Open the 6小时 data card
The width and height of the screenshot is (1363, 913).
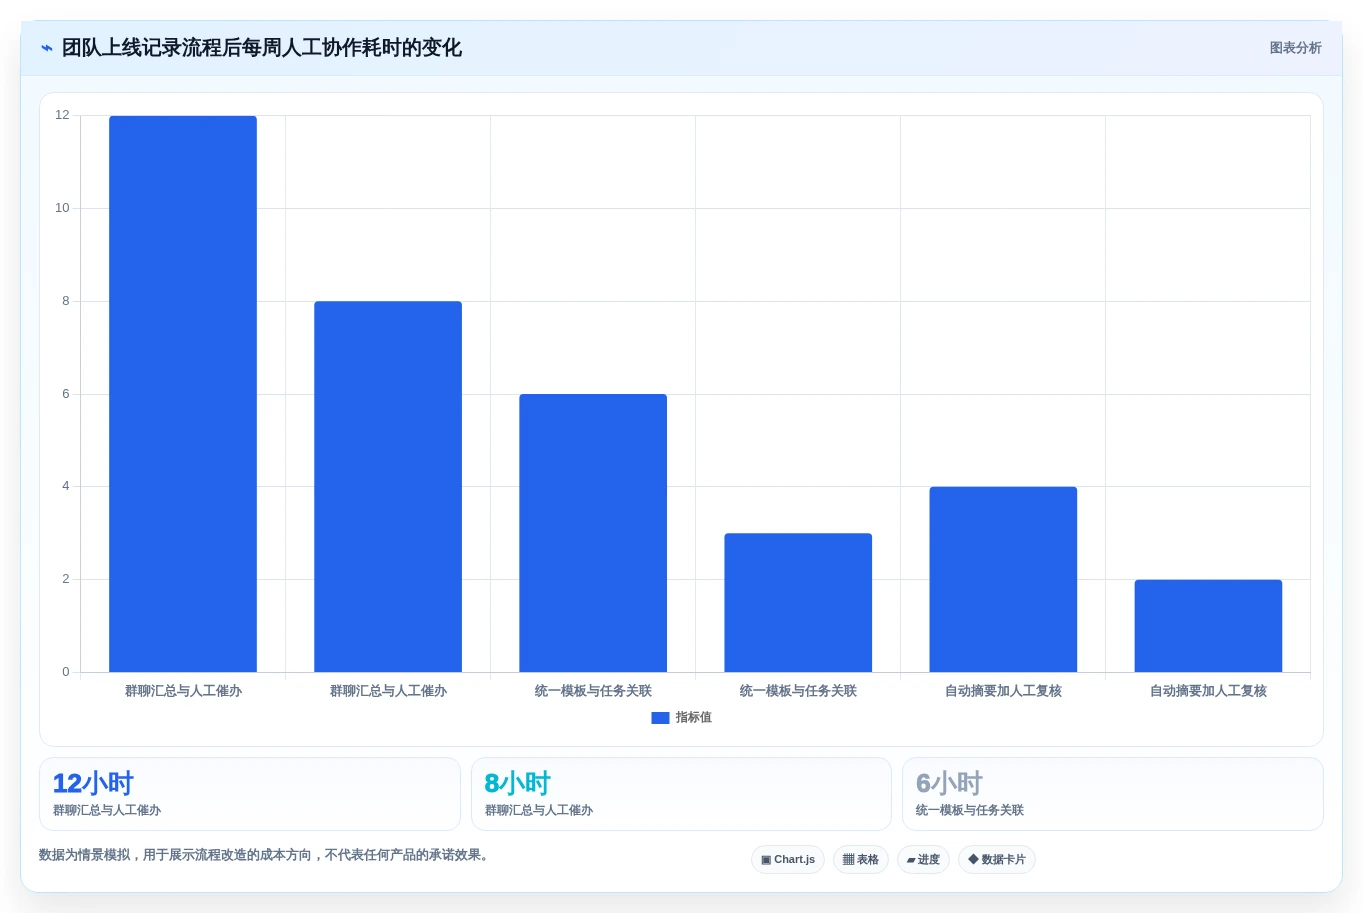point(1113,794)
